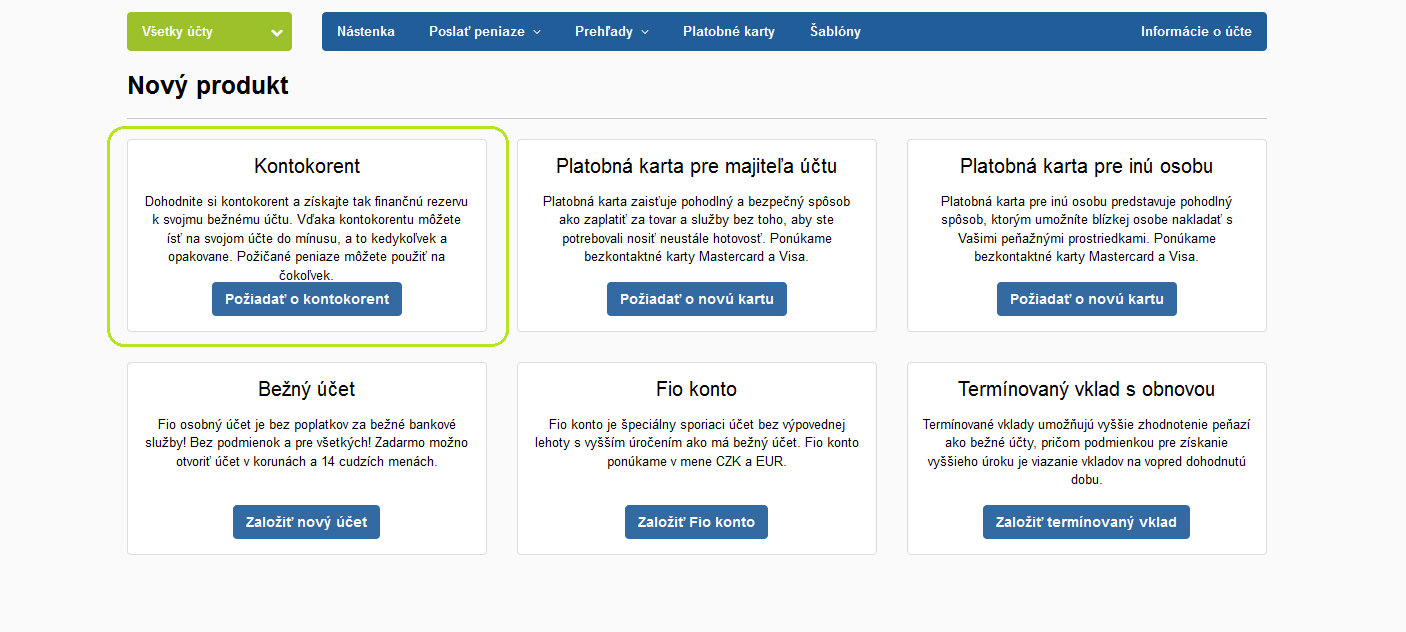1406x632 pixels.
Task: Click Založiť termínovaný vklad button
Action: 1087,522
